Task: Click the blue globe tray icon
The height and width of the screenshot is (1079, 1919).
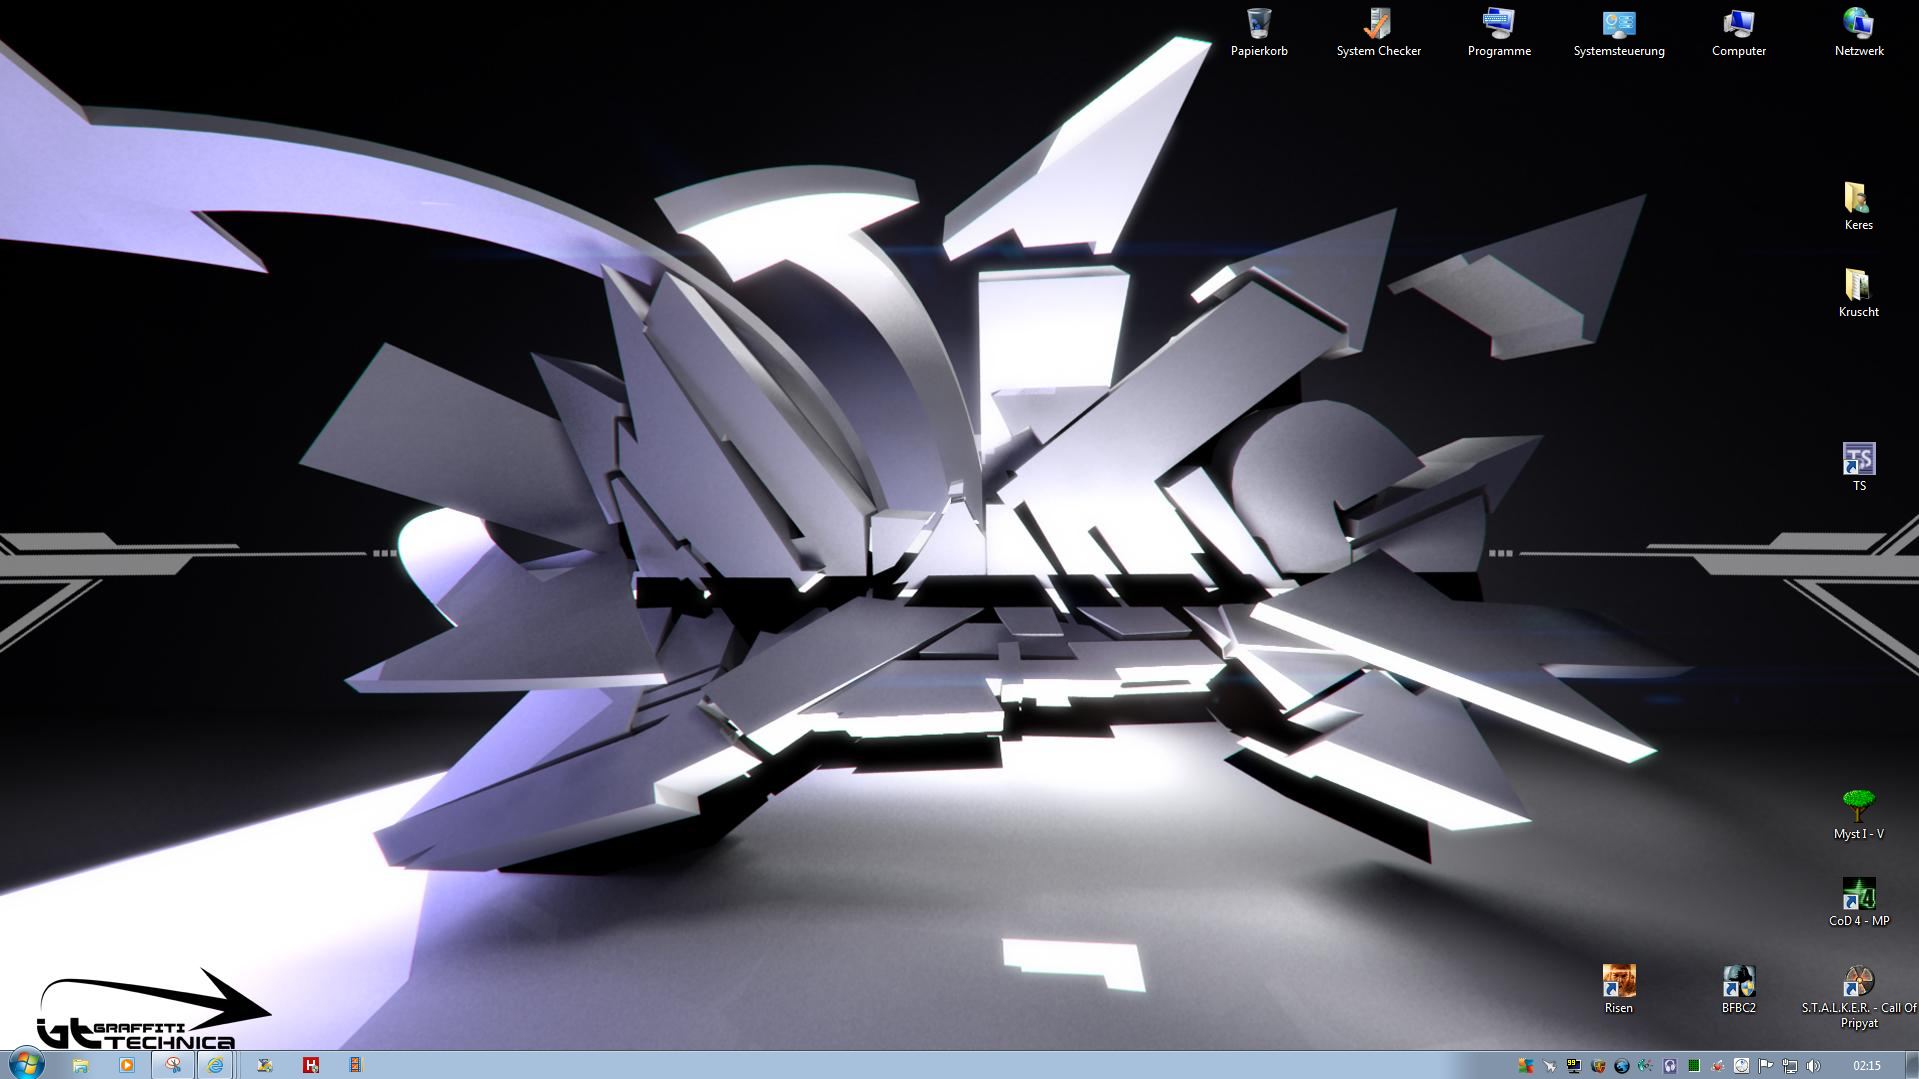Action: coord(1622,1066)
